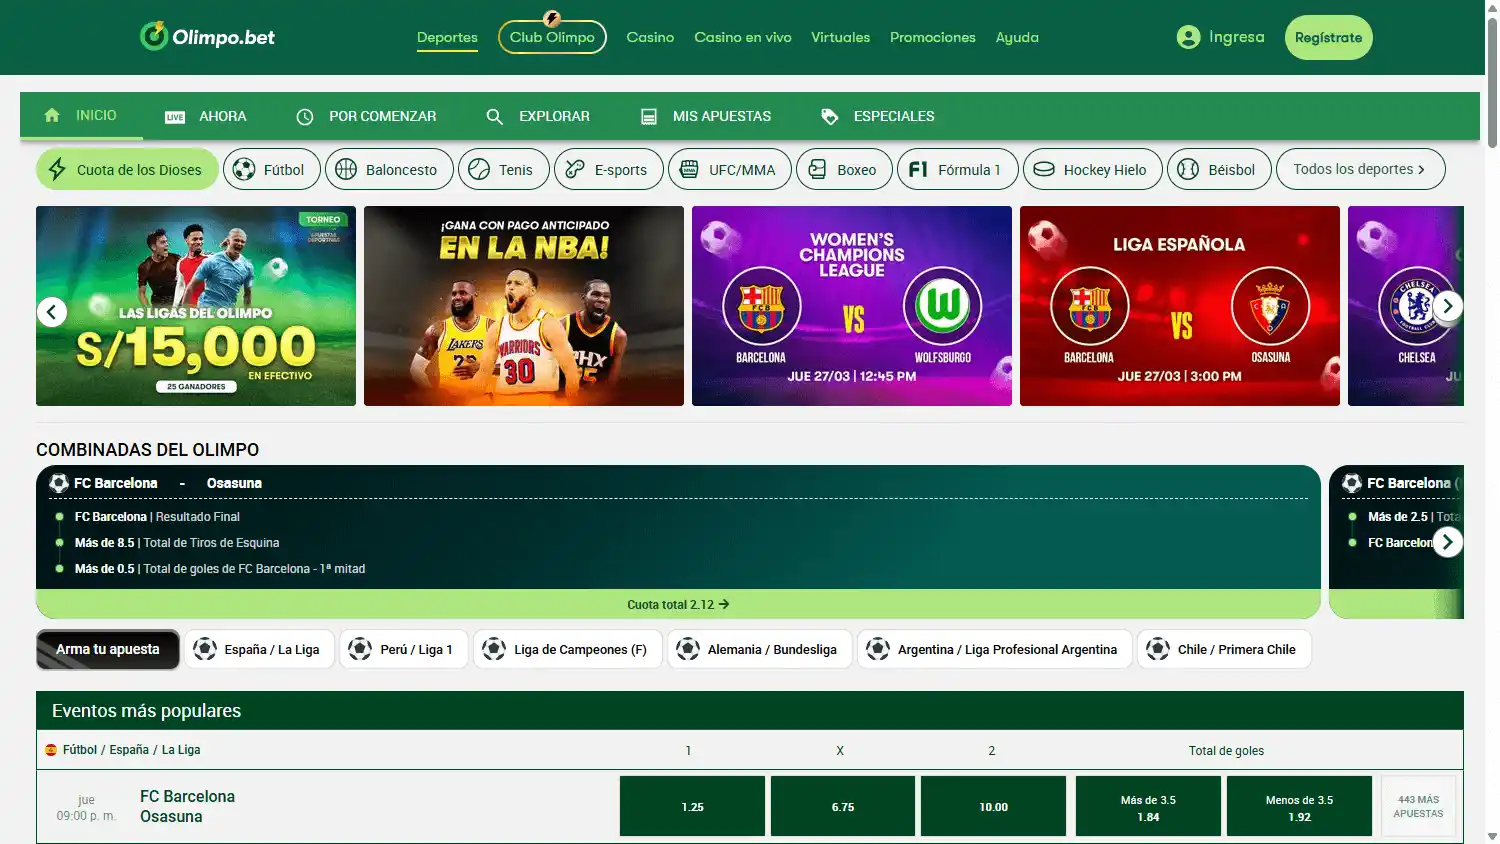Image resolution: width=1500 pixels, height=844 pixels.
Task: Click Cuota total 2.12 bar
Action: coord(678,604)
